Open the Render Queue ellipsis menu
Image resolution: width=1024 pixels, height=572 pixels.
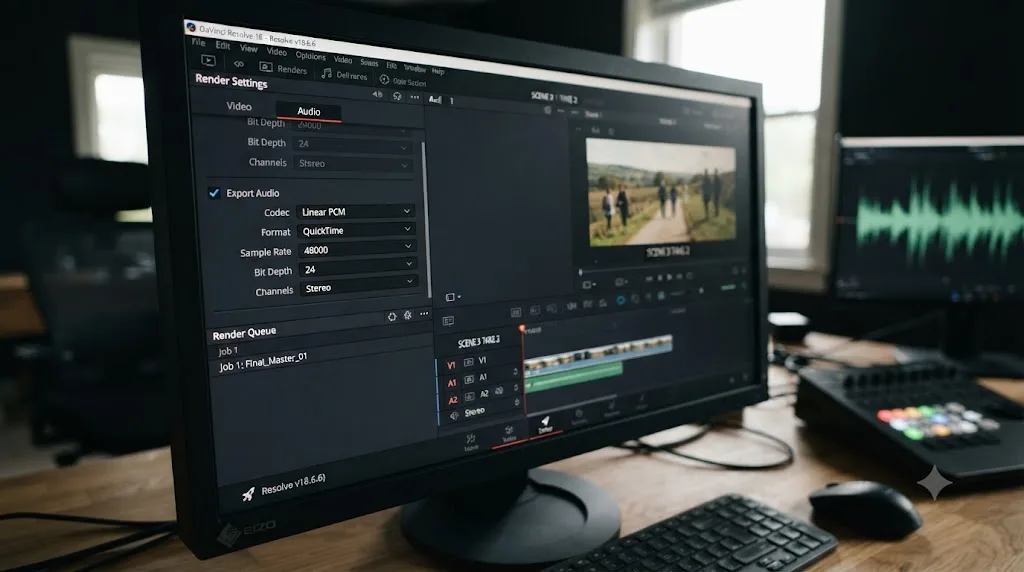click(424, 313)
